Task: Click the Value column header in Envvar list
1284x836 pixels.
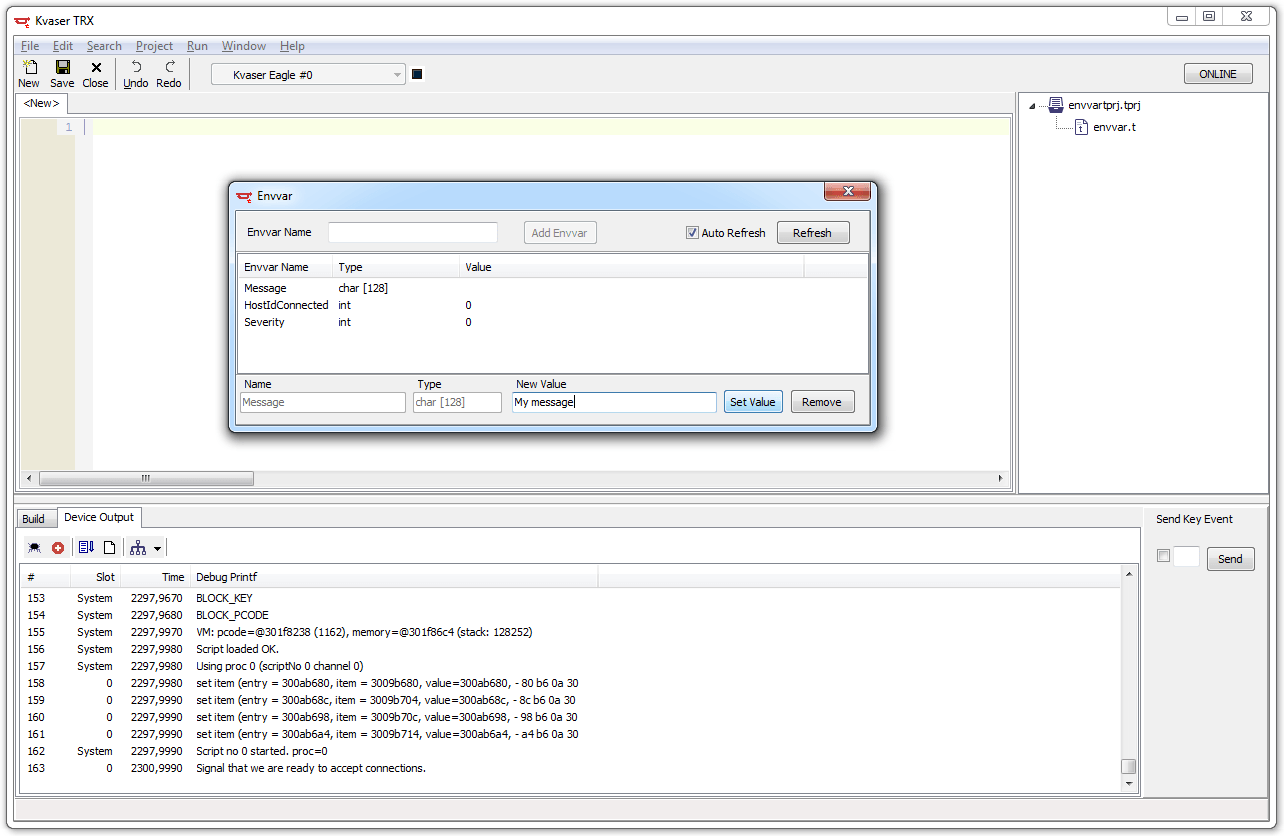Action: (x=632, y=267)
